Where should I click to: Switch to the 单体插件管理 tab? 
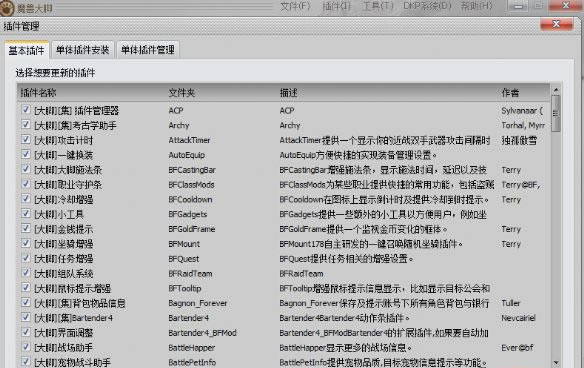148,50
